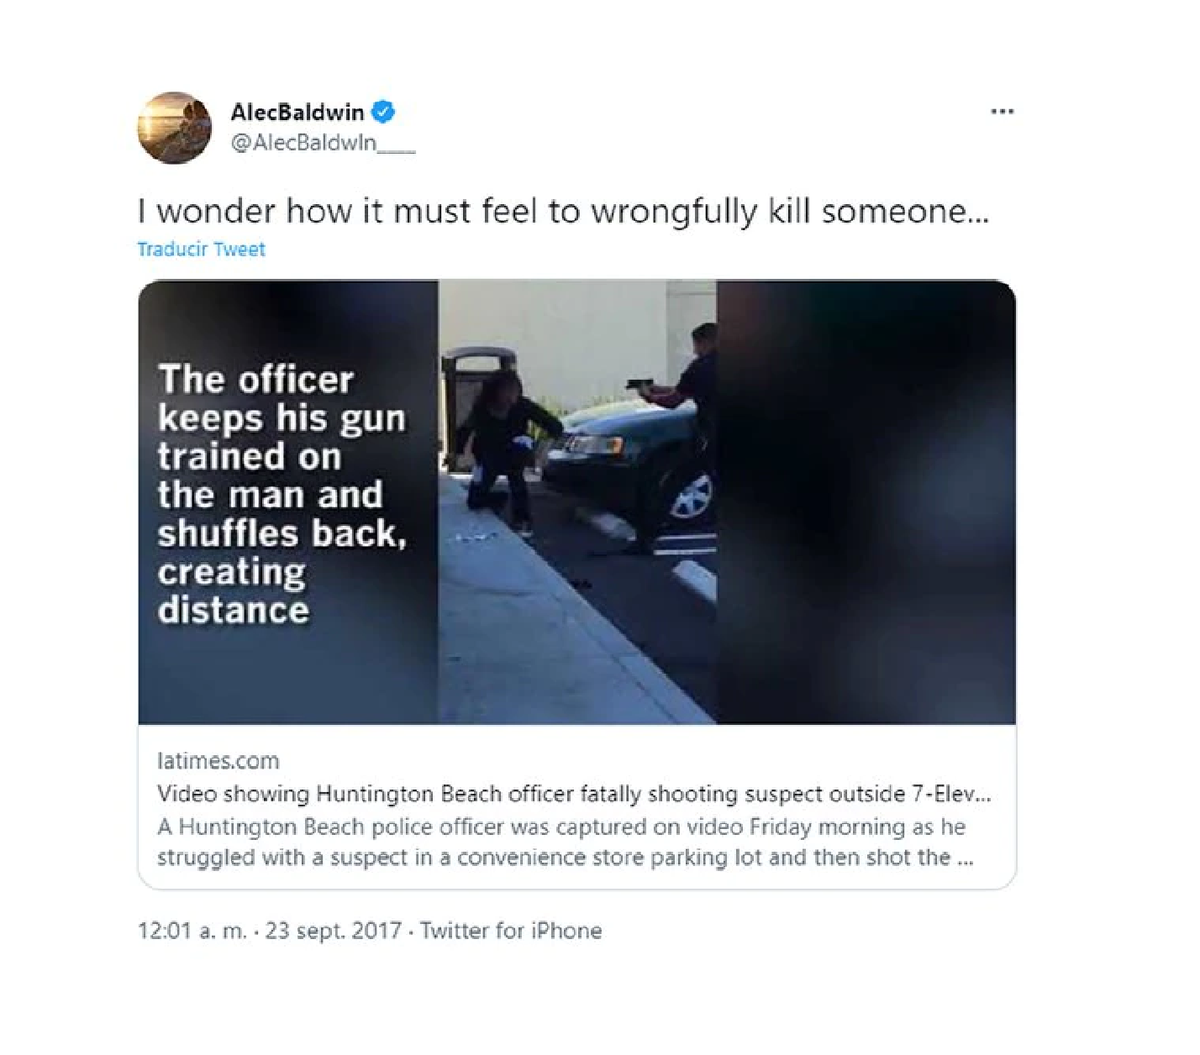Open the Twitter for iPhone source label
This screenshot has width=1200, height=1055.
[511, 931]
